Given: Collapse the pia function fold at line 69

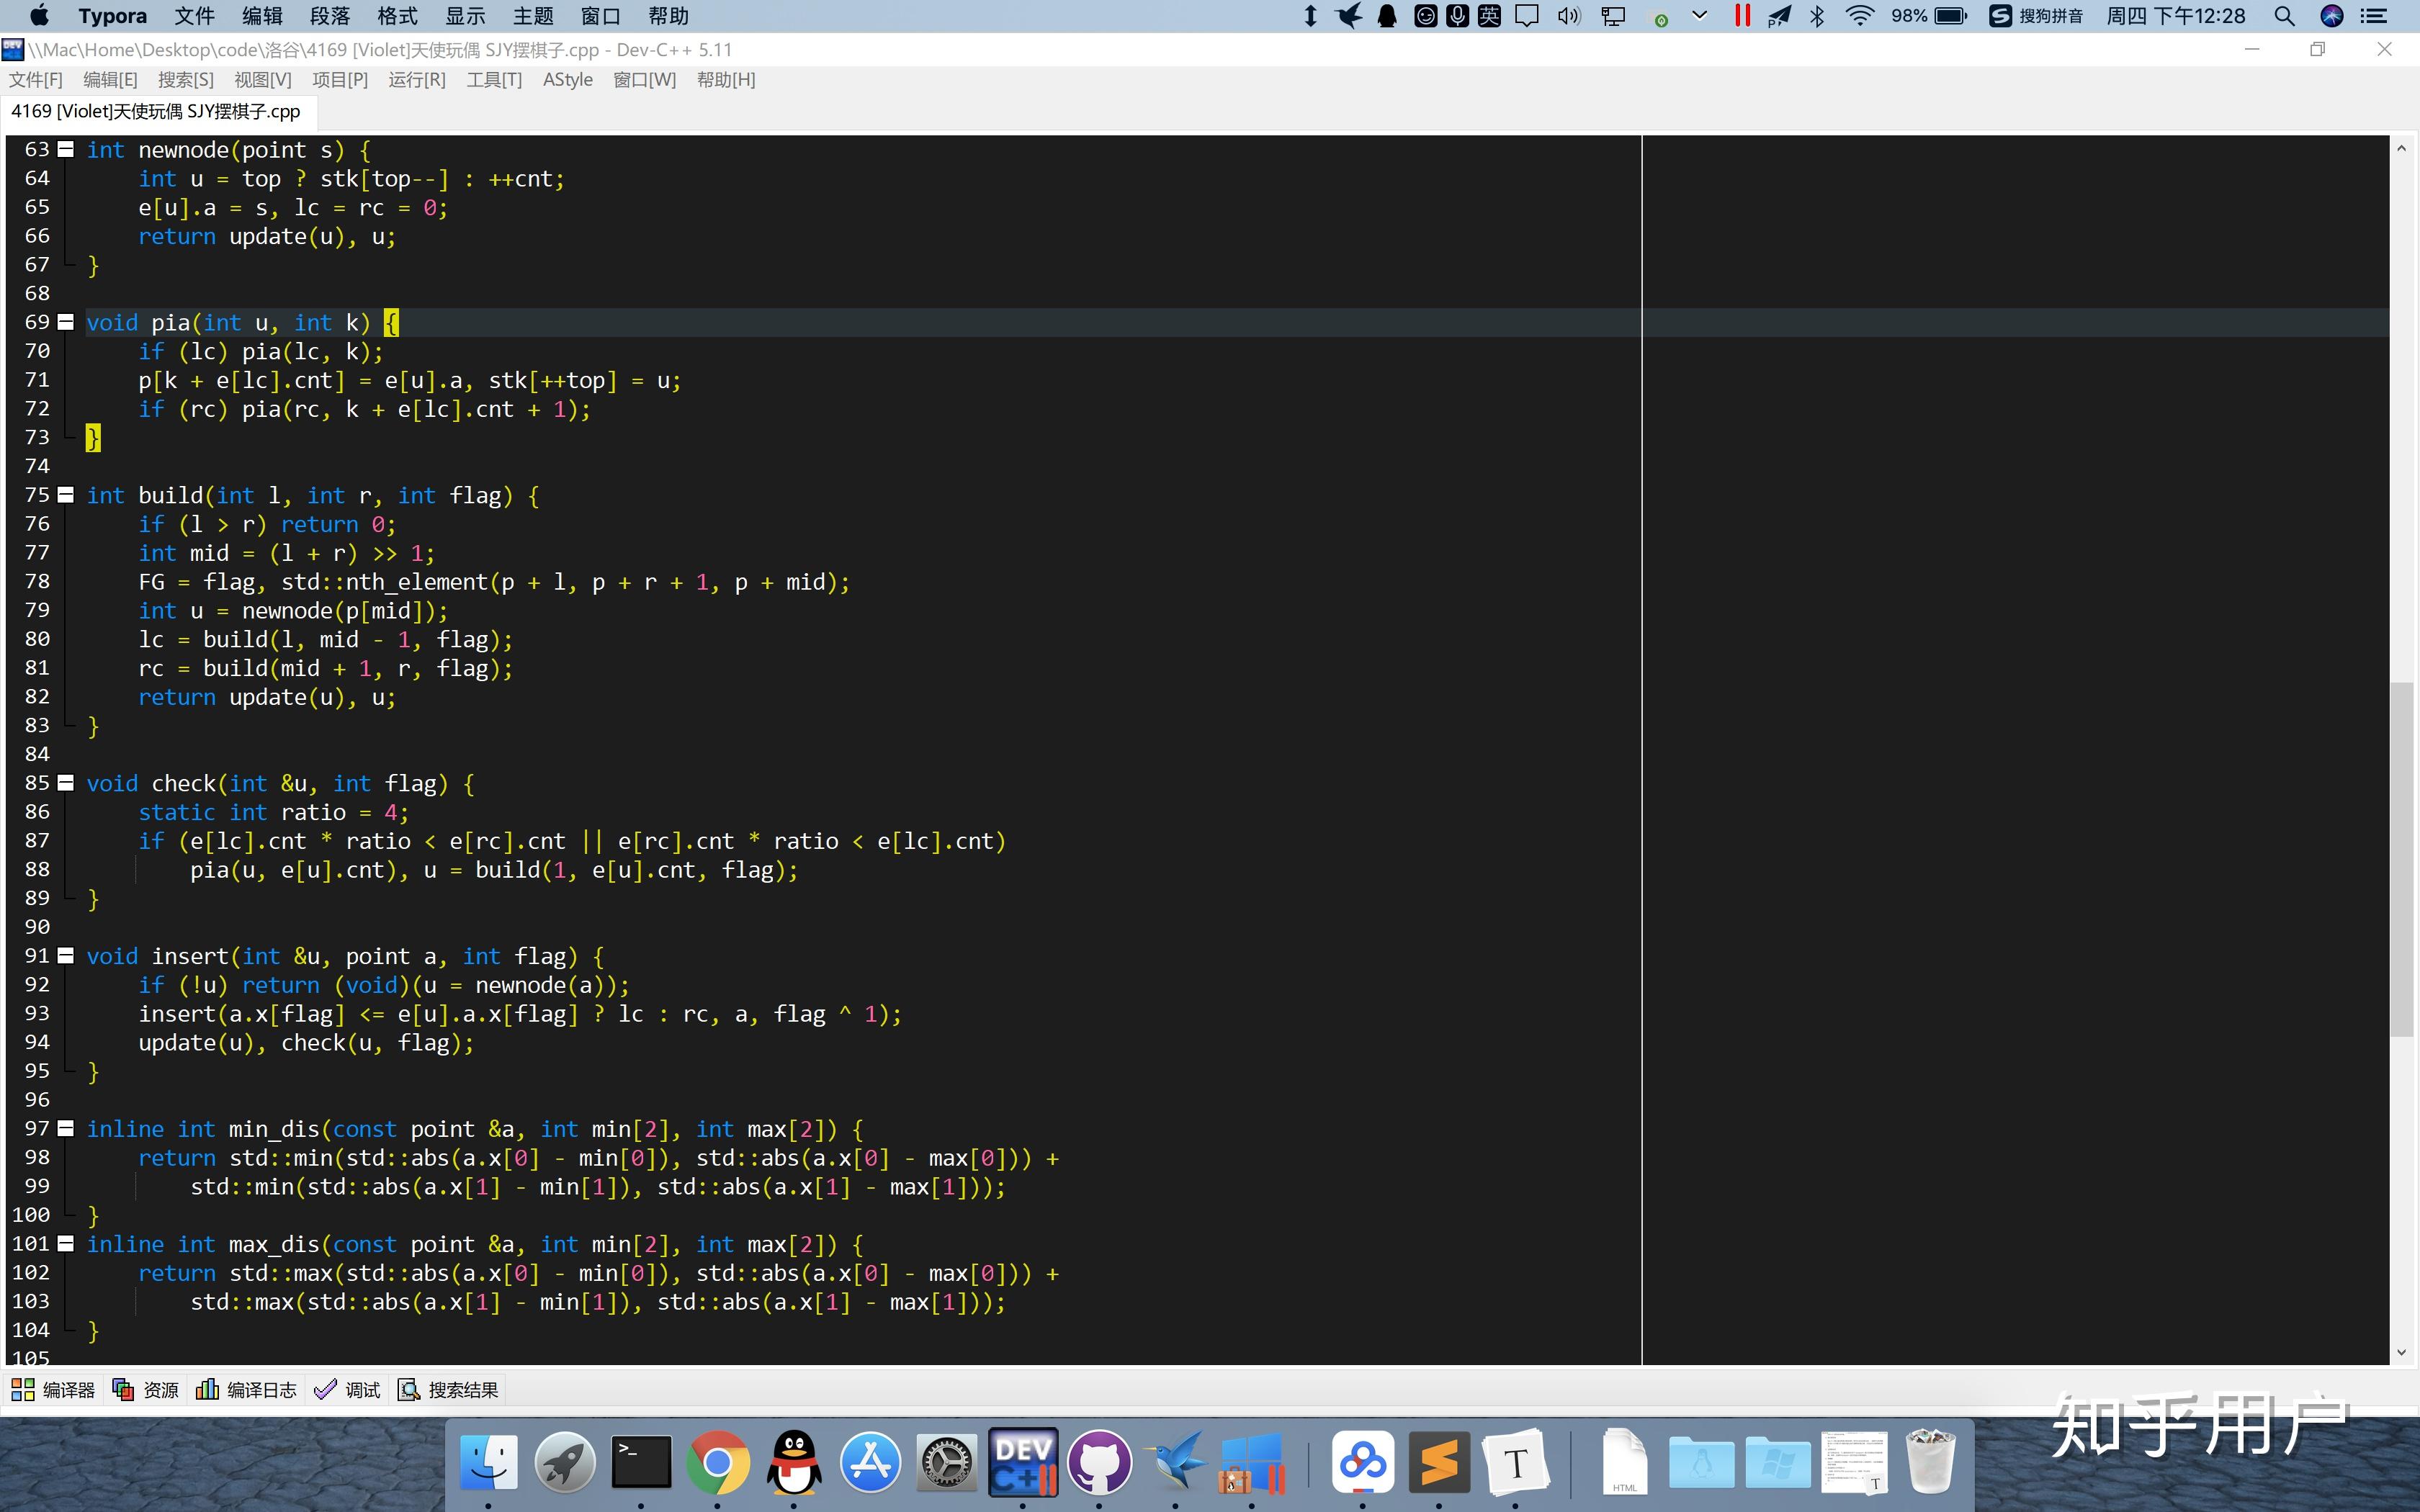Looking at the screenshot, I should coord(66,321).
